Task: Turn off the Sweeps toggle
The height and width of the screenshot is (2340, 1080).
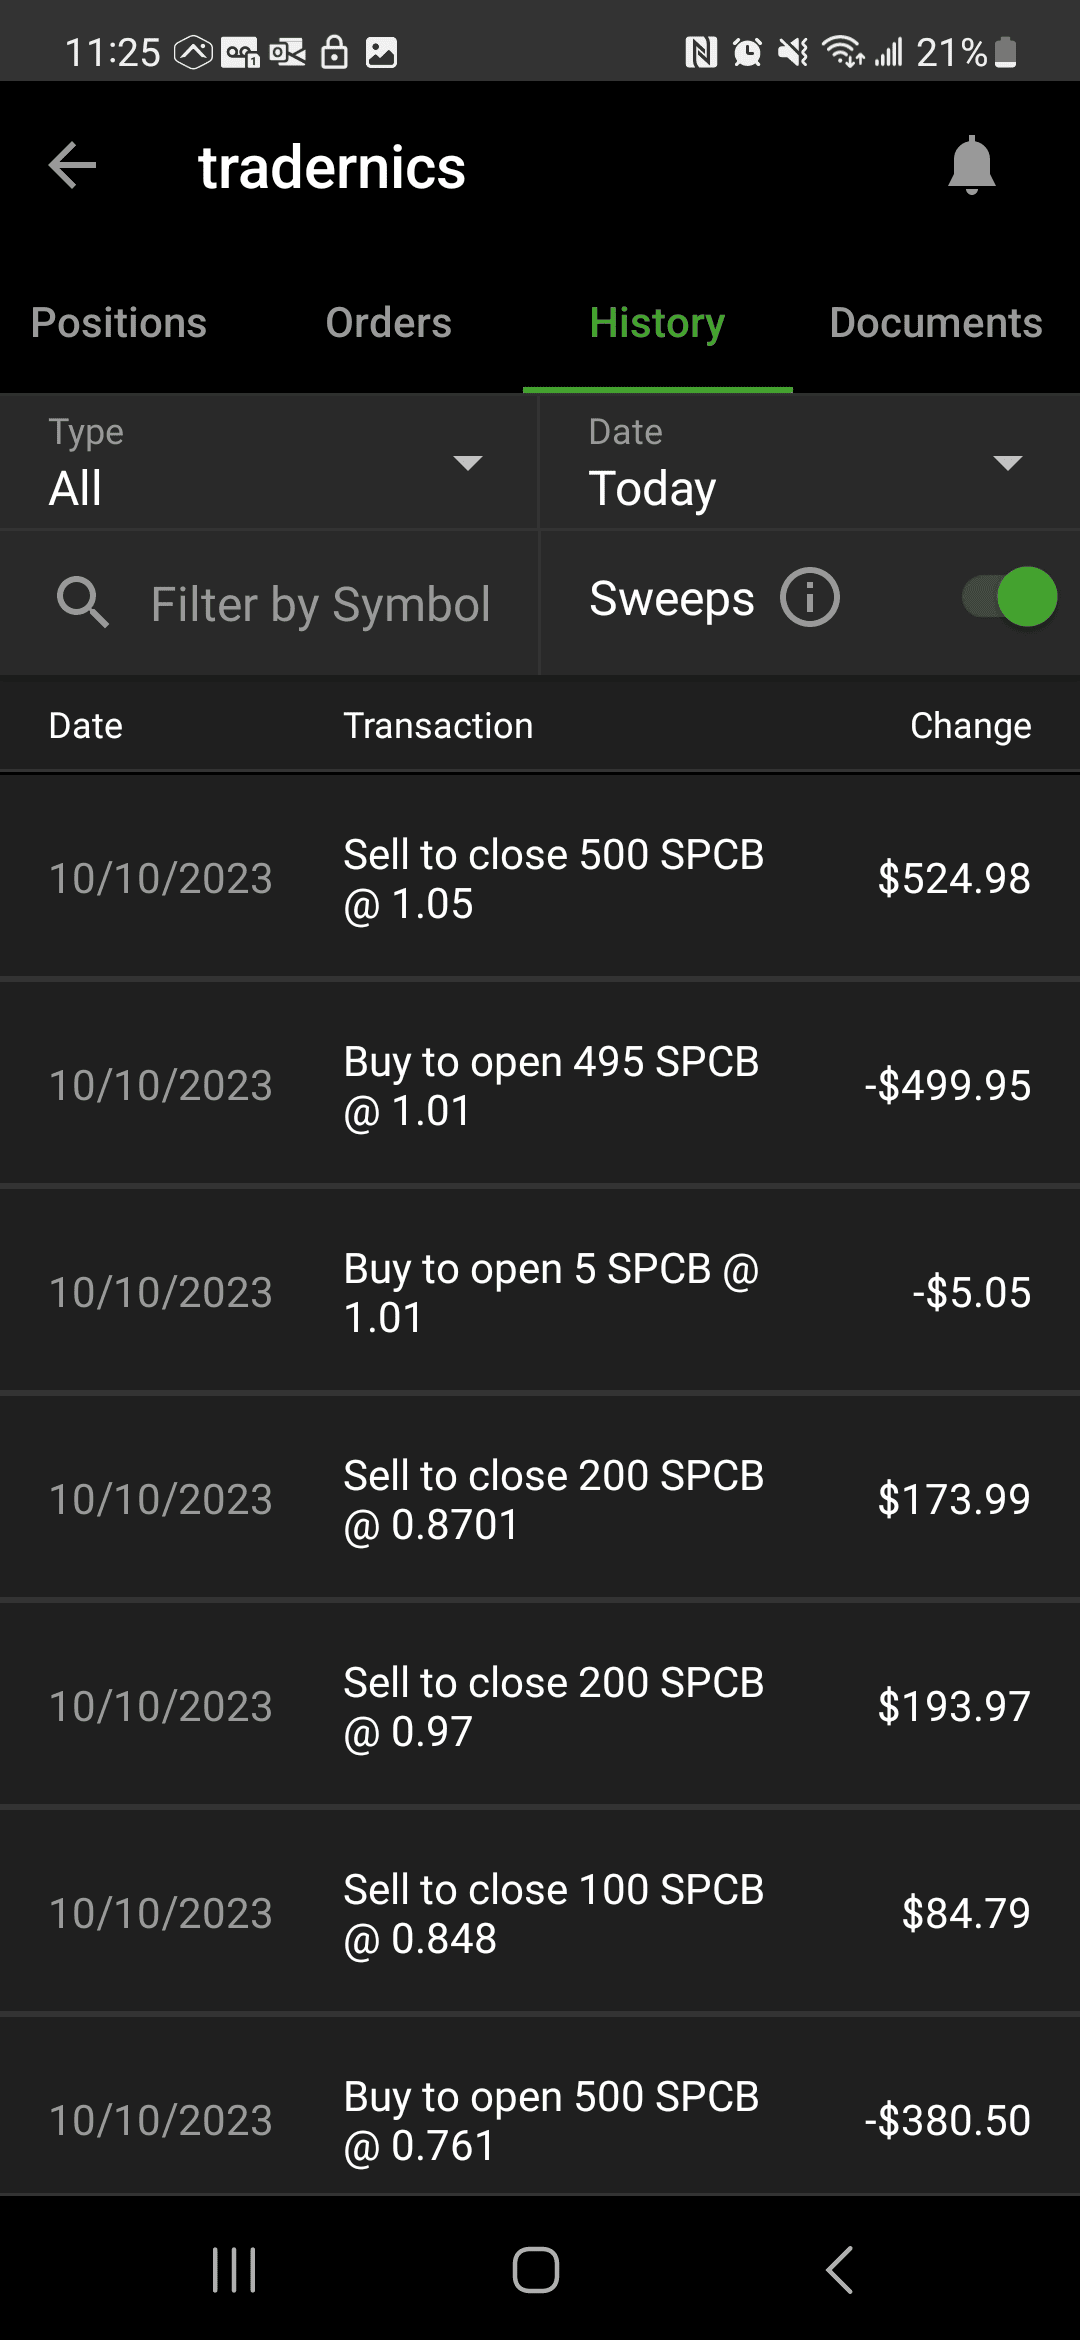Action: [1010, 598]
